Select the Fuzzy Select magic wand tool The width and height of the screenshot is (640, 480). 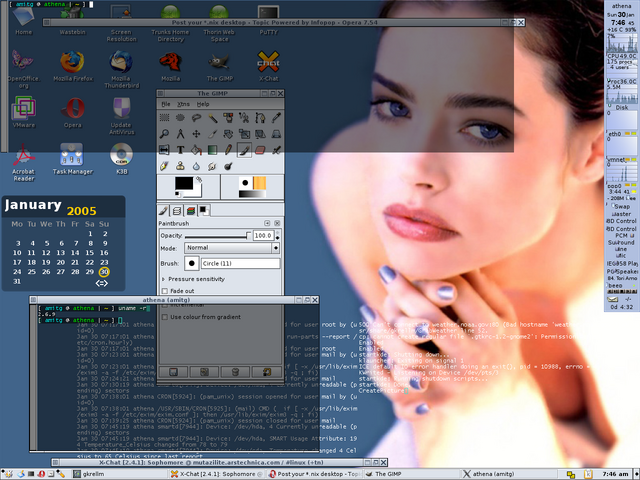pos(212,118)
